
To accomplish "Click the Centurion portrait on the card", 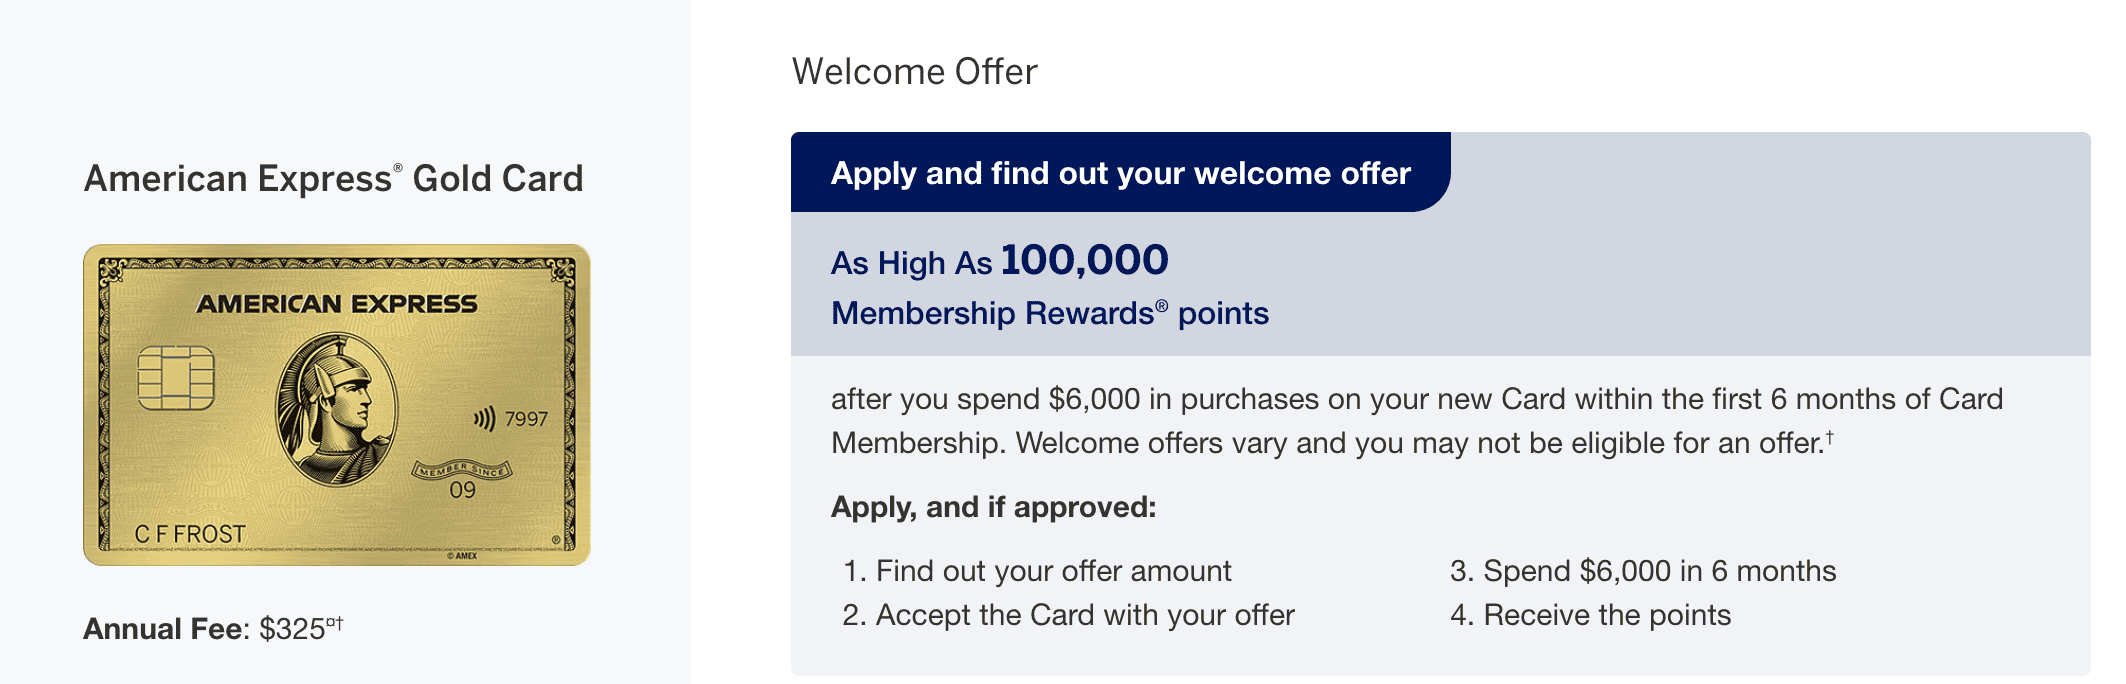I will coord(336,410).
